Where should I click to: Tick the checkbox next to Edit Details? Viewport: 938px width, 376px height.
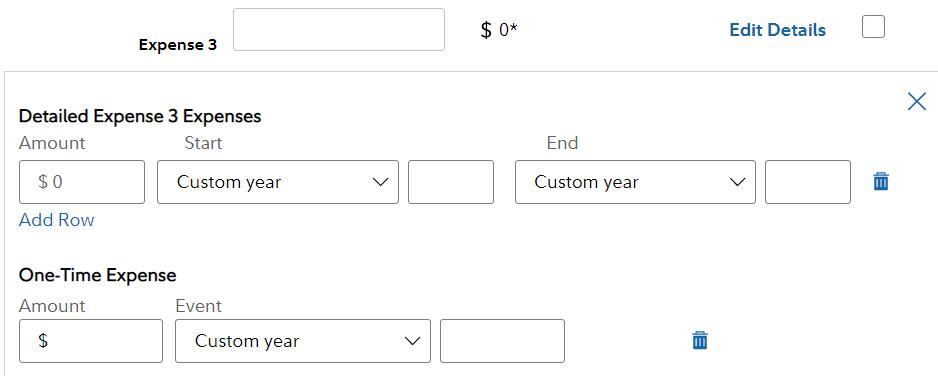click(x=873, y=27)
